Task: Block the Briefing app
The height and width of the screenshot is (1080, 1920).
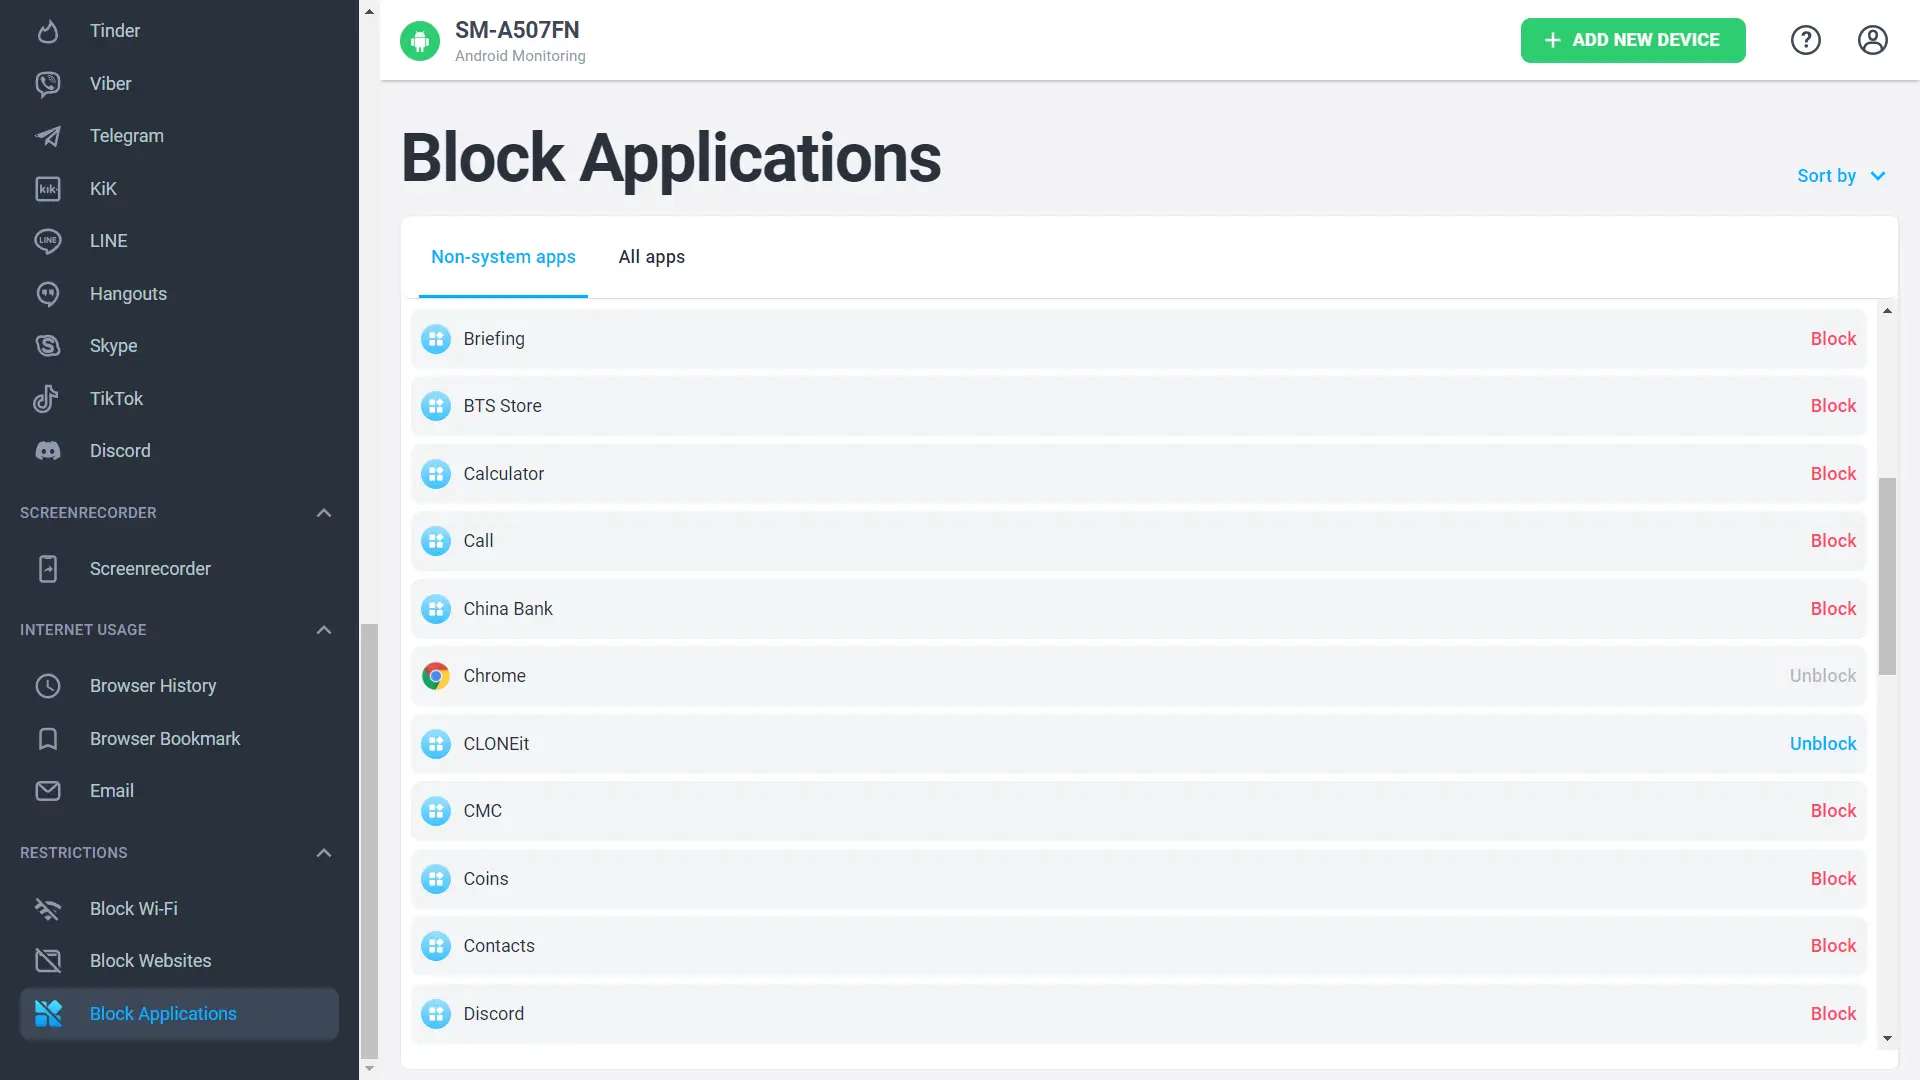Action: coord(1833,339)
